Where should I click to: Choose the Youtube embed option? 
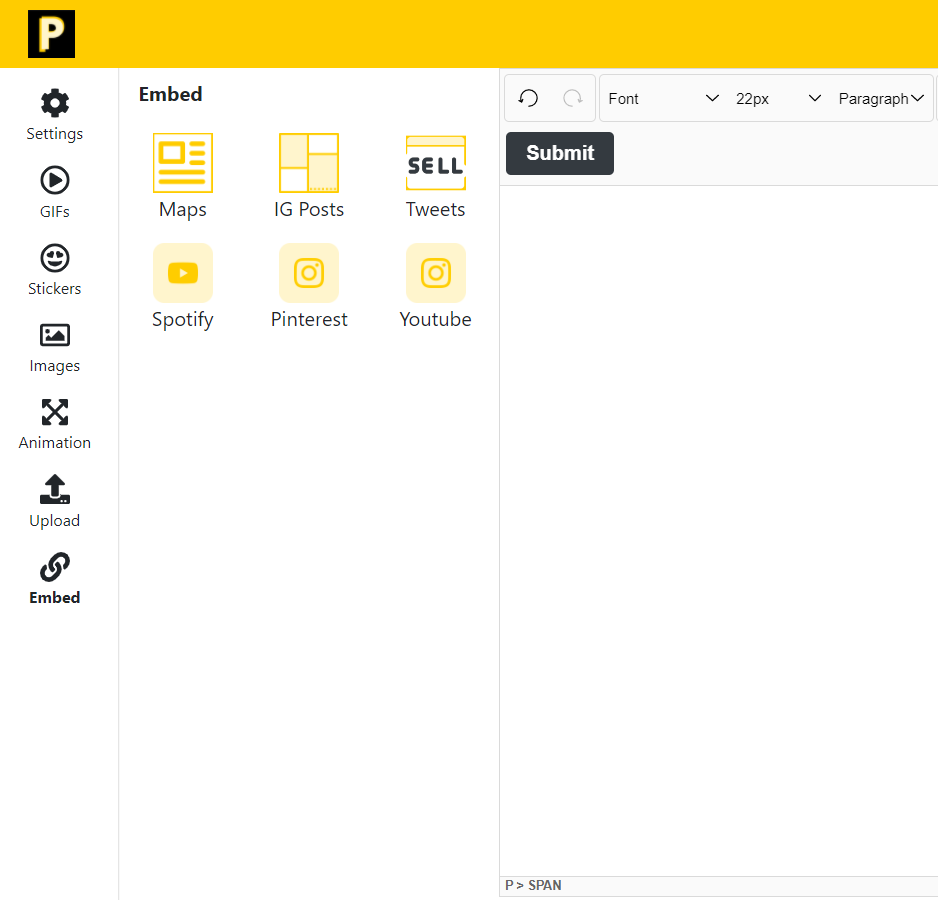436,287
